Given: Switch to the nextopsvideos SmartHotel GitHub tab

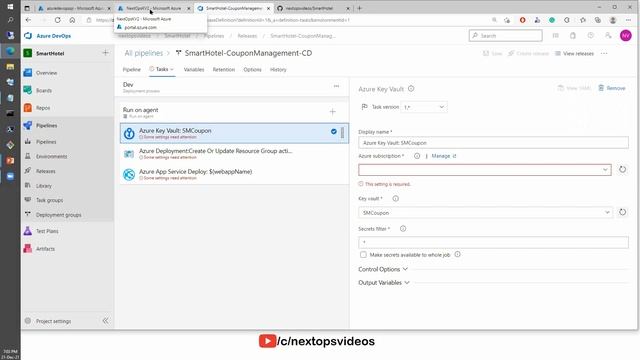Looking at the screenshot, I should [313, 8].
